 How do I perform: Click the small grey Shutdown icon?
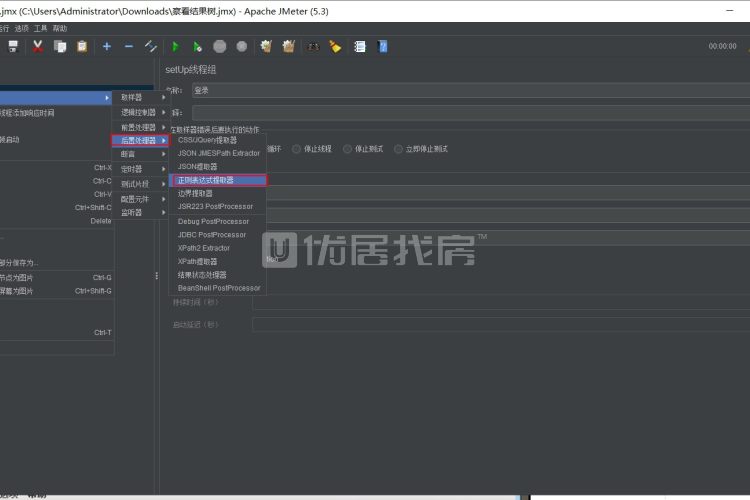point(242,46)
